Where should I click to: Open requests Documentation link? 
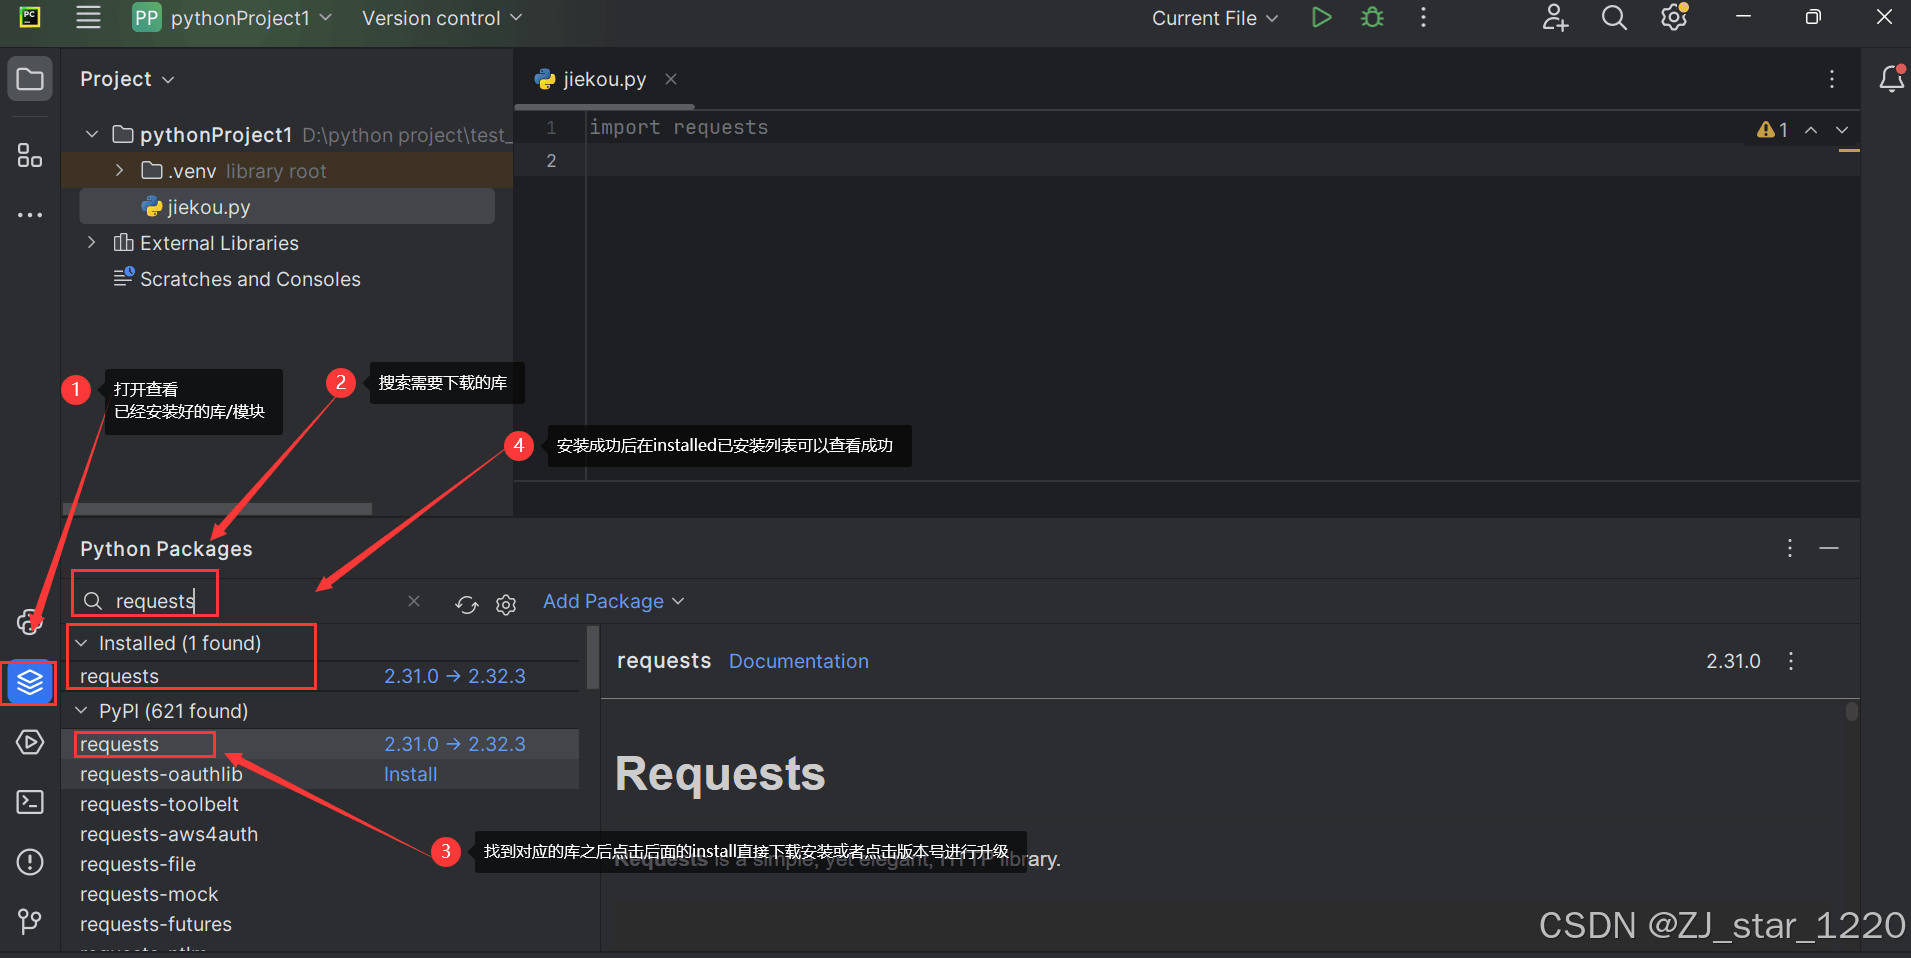tap(798, 661)
